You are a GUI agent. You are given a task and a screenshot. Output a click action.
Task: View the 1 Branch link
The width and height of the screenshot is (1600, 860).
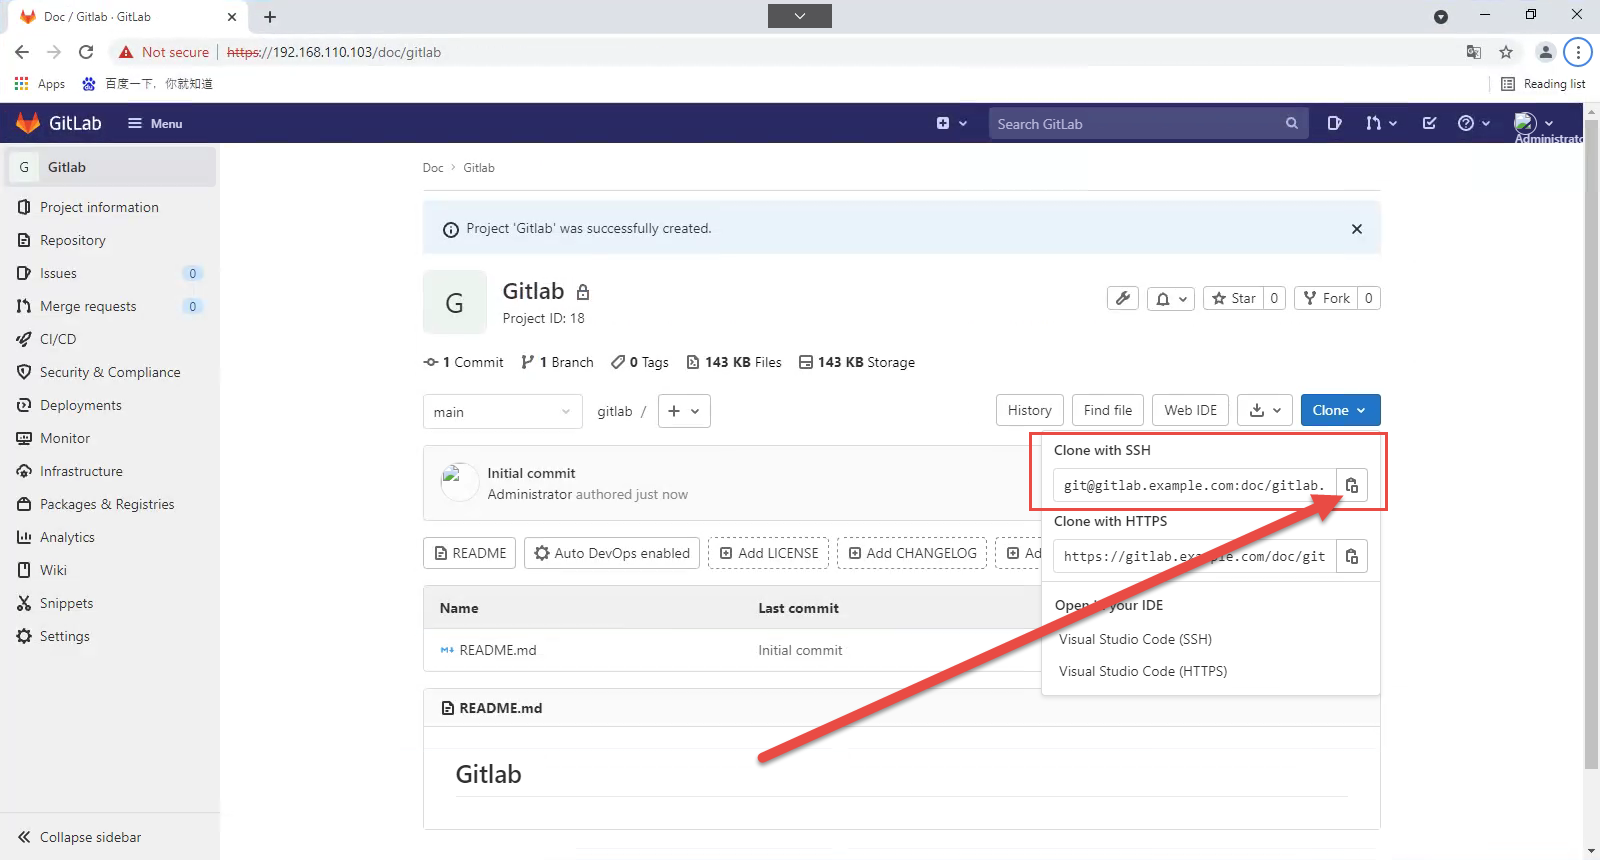tap(557, 362)
